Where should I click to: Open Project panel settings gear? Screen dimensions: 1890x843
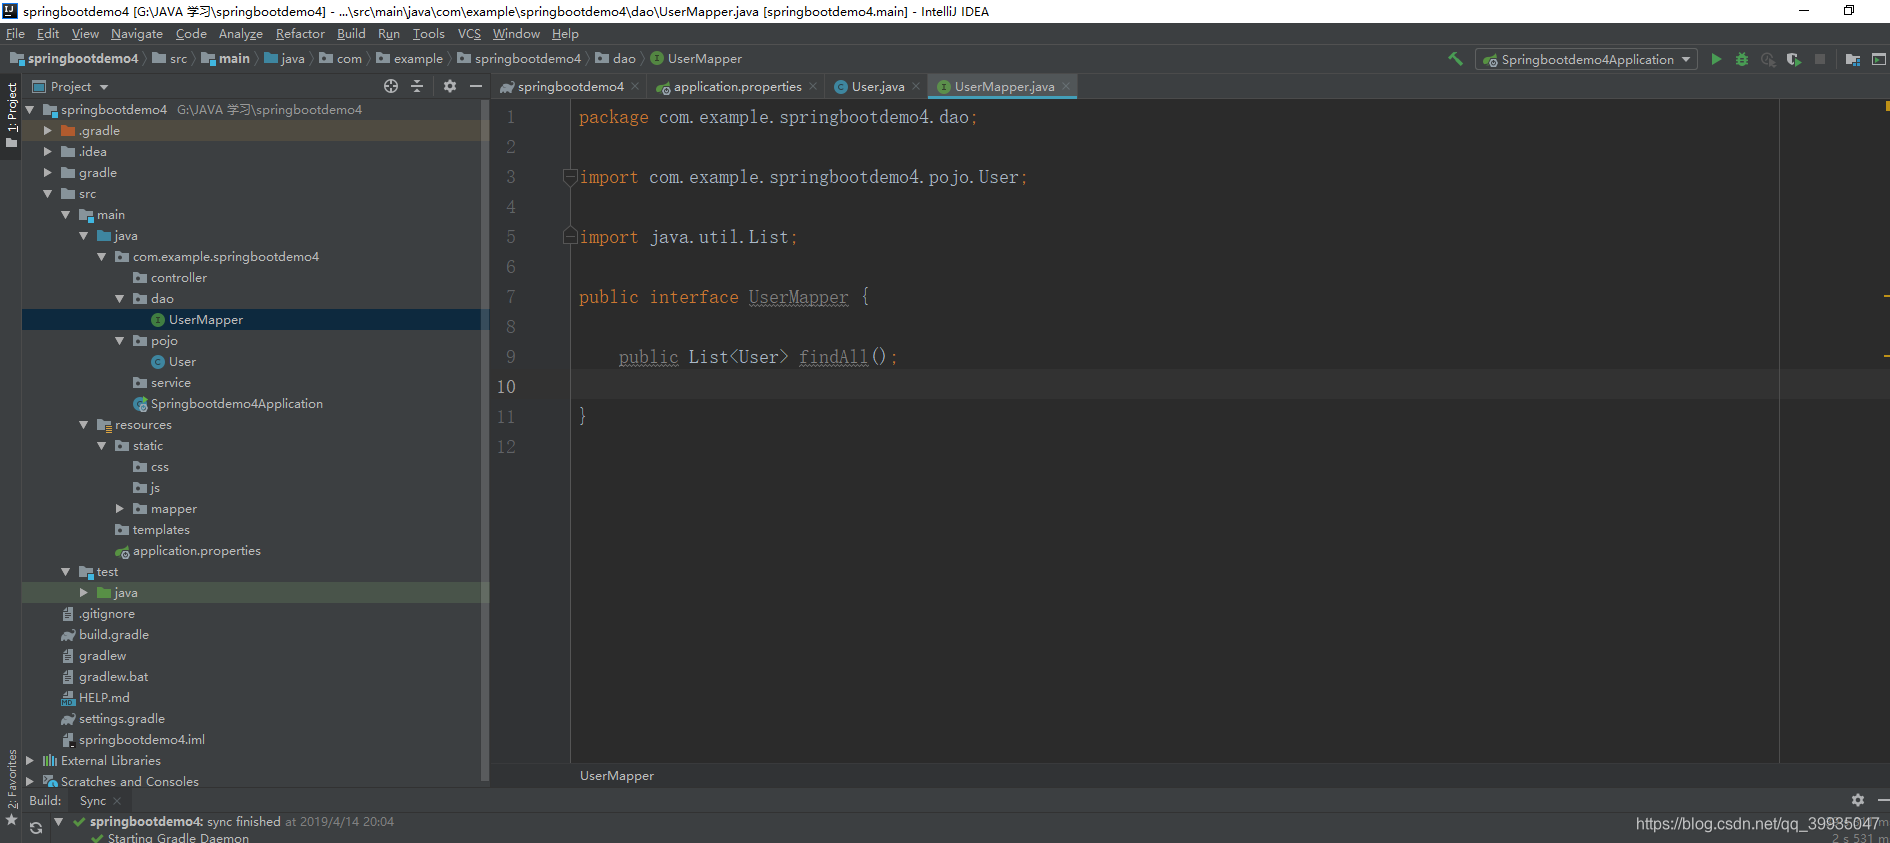[x=450, y=86]
